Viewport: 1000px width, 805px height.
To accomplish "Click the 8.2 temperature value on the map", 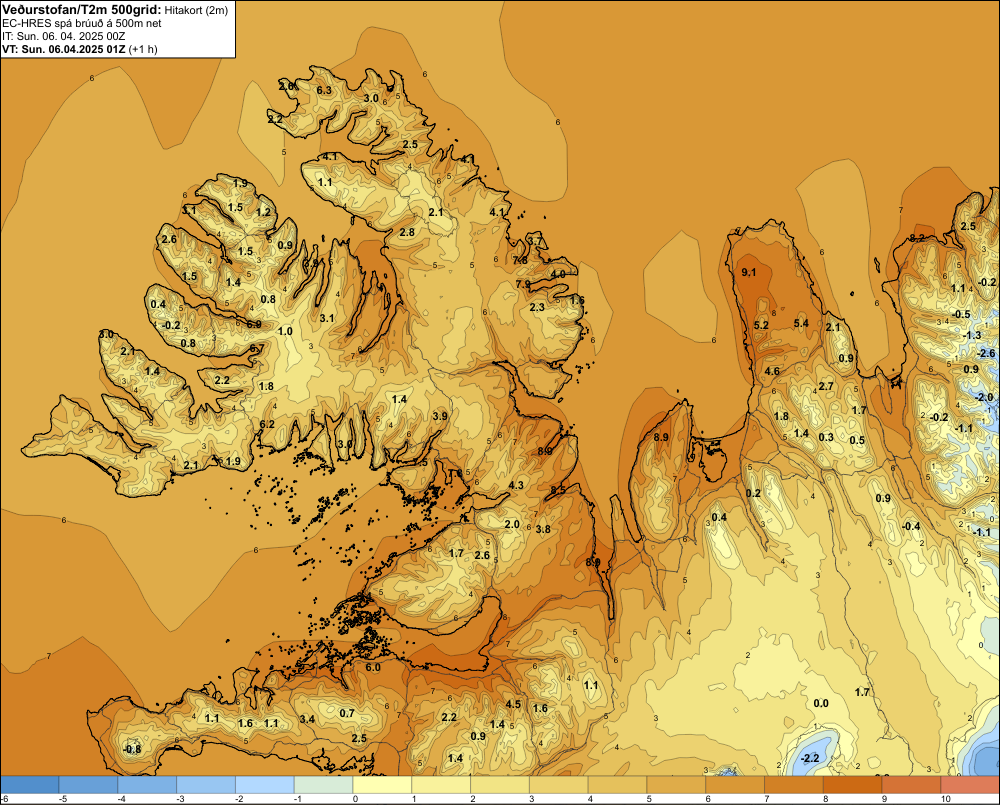I will [x=917, y=238].
